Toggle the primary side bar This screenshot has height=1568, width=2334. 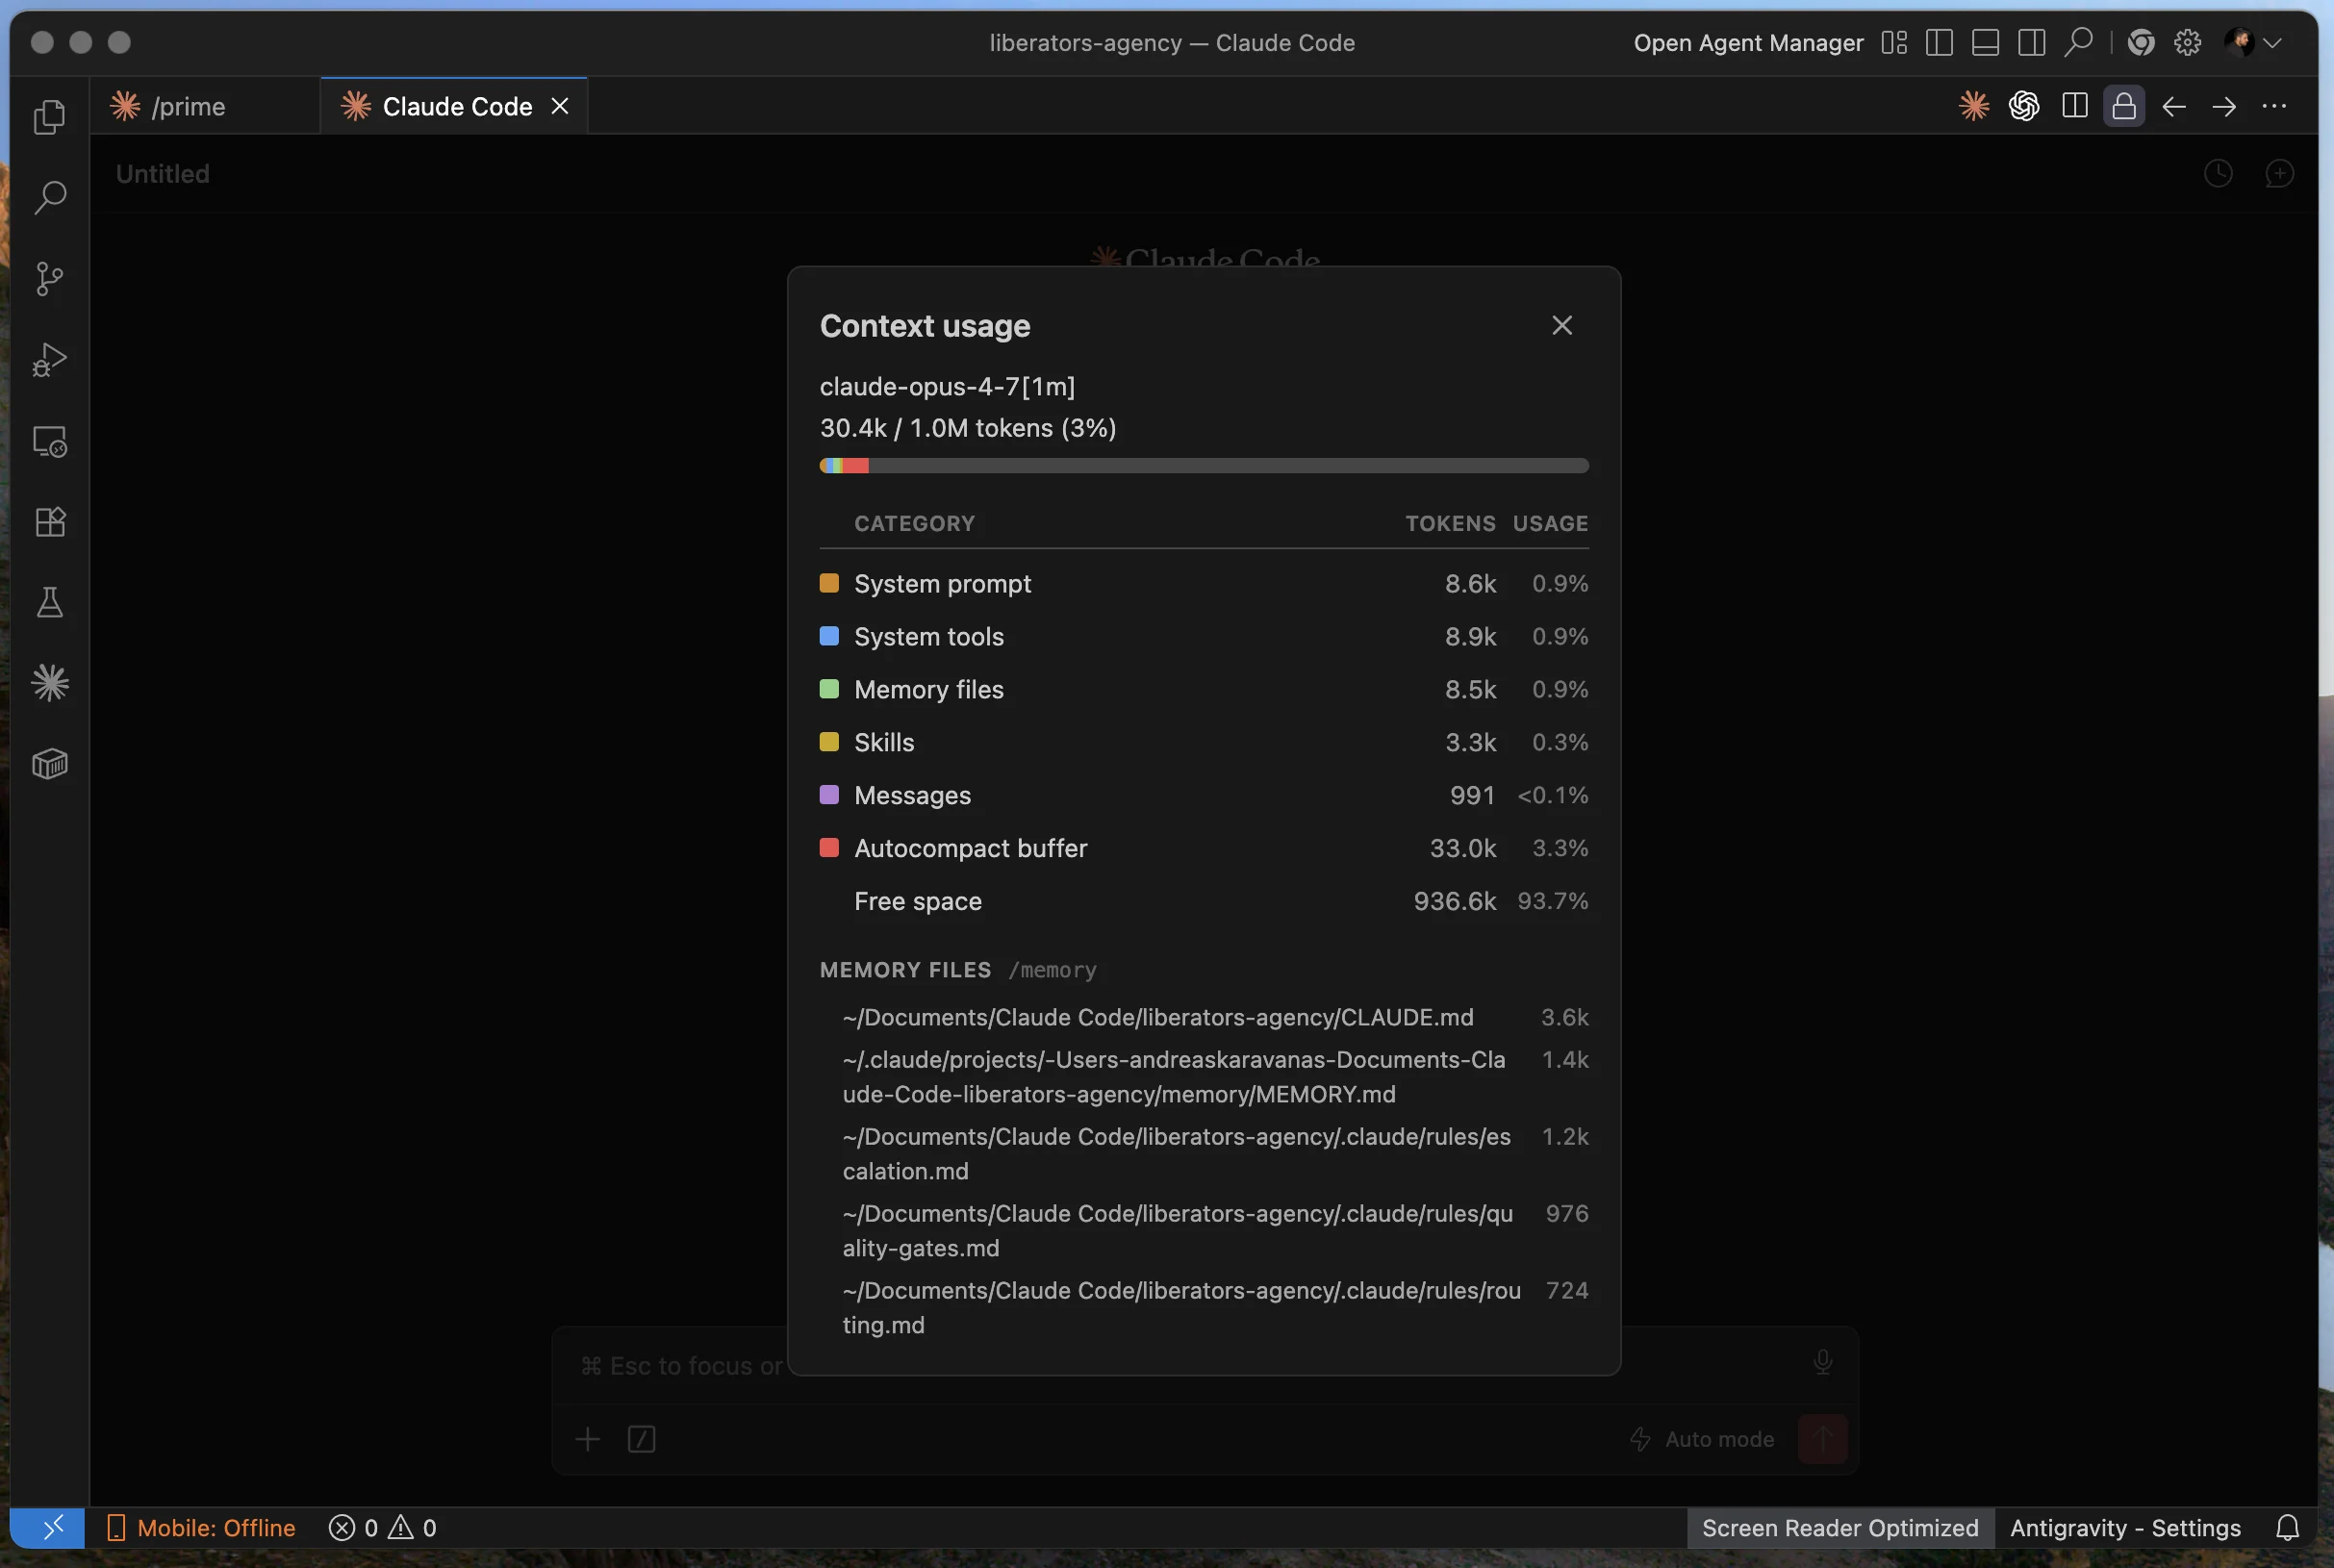pyautogui.click(x=1939, y=43)
